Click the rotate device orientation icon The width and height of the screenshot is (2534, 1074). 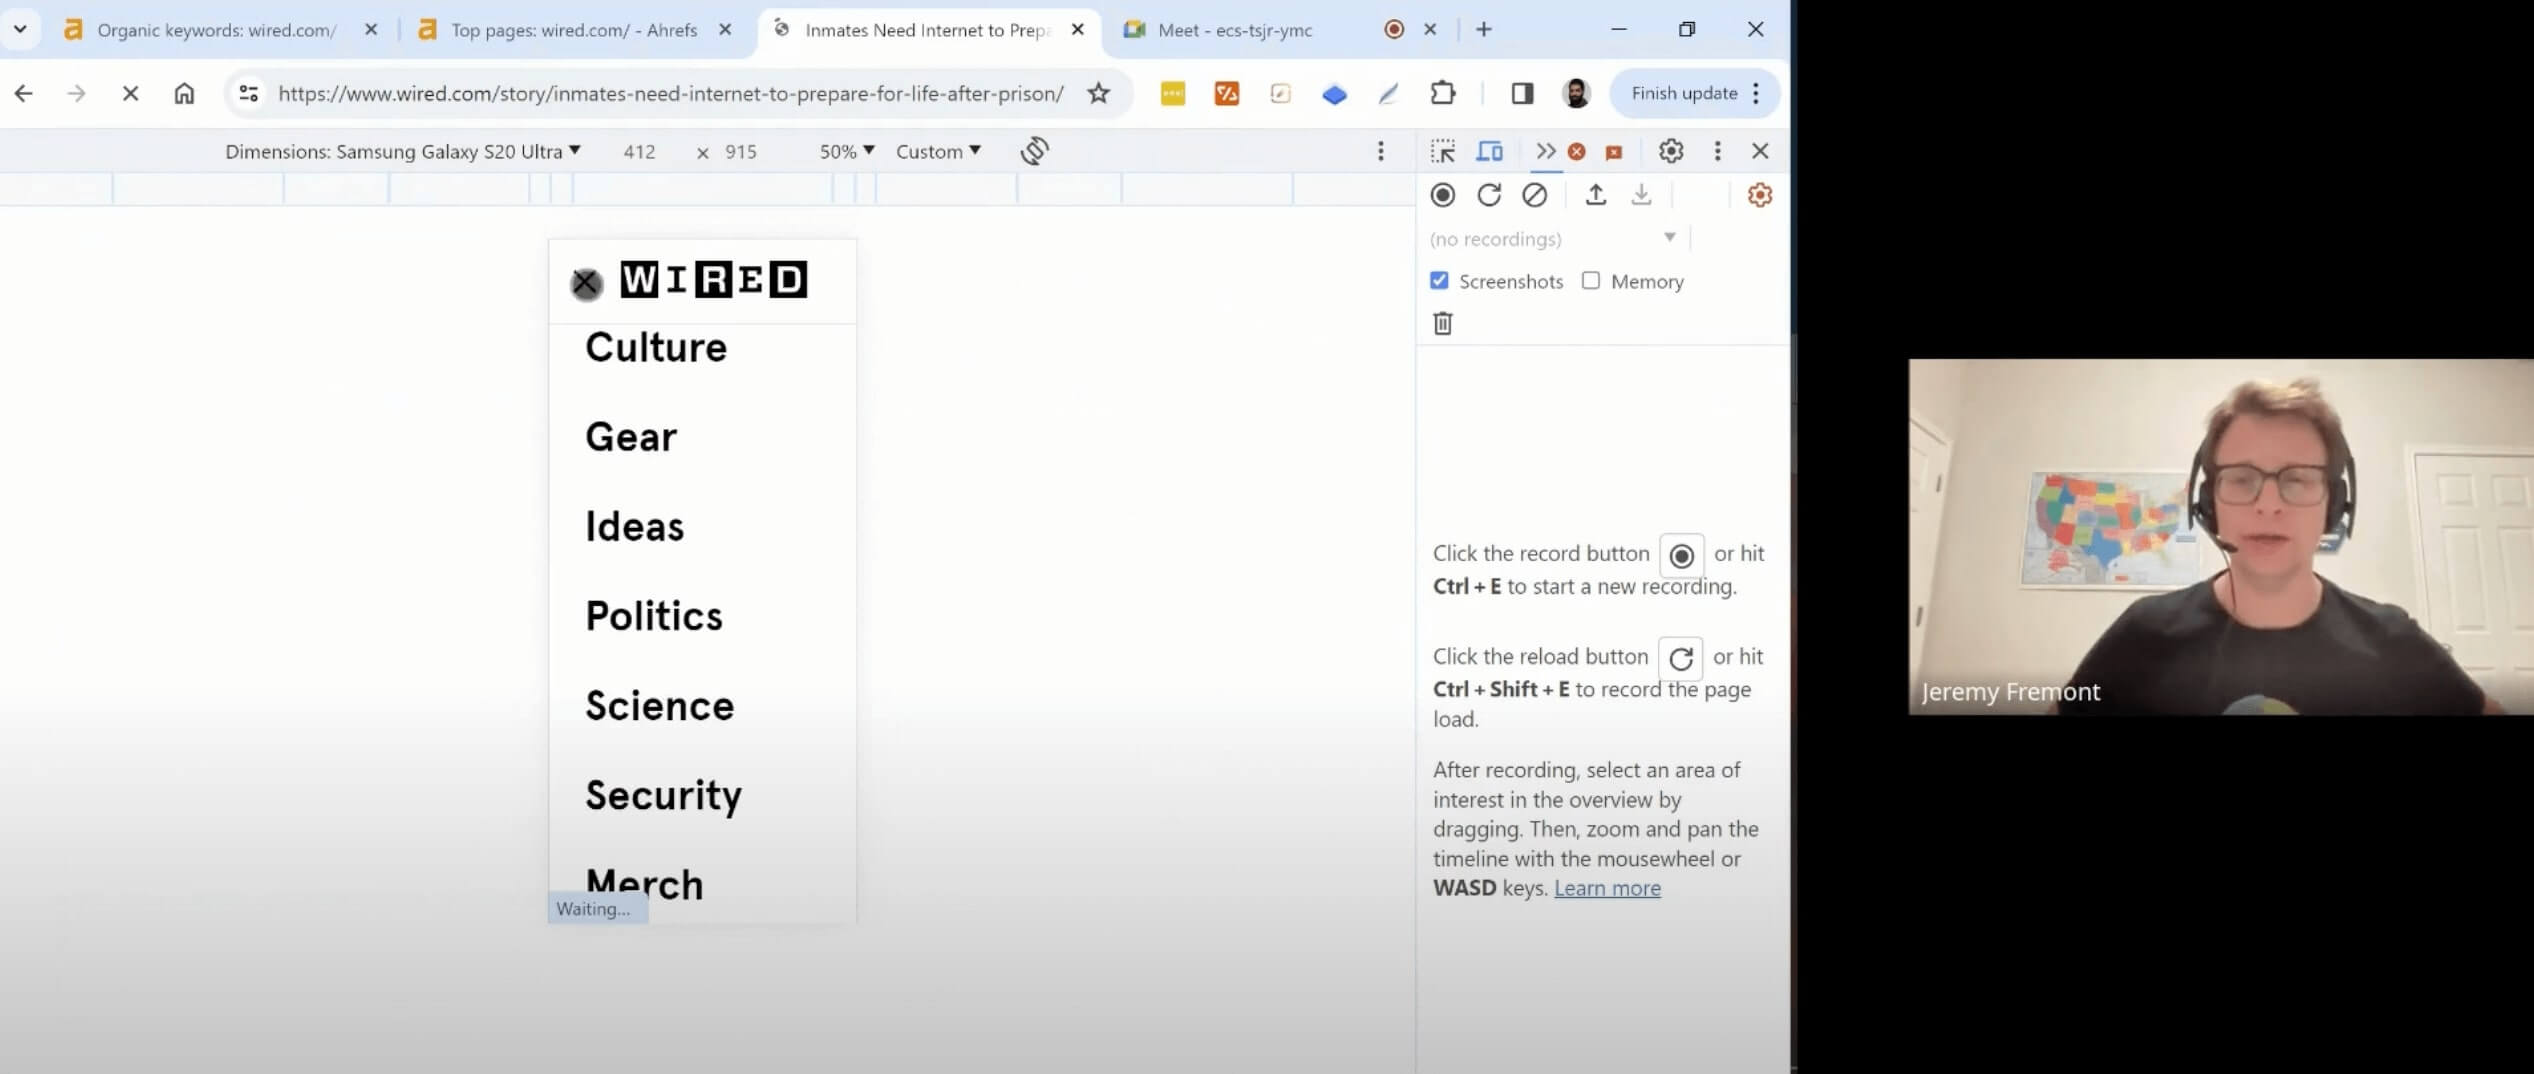pyautogui.click(x=1034, y=151)
